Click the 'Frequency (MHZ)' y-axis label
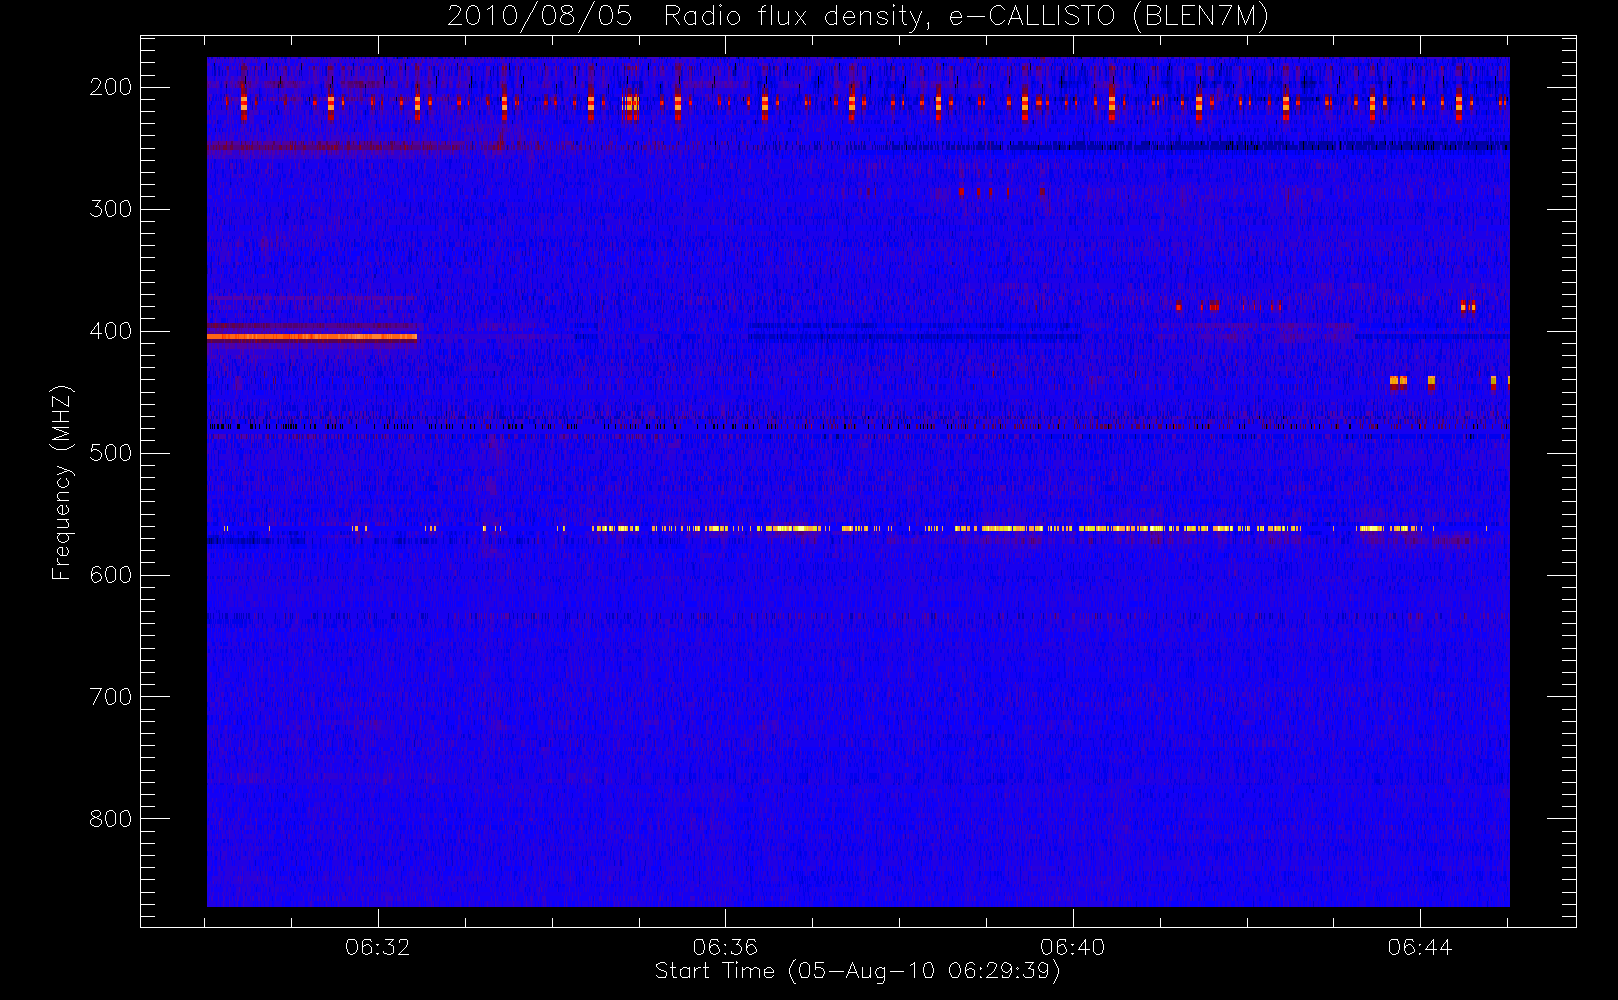The height and width of the screenshot is (1000, 1618). pyautogui.click(x=62, y=482)
